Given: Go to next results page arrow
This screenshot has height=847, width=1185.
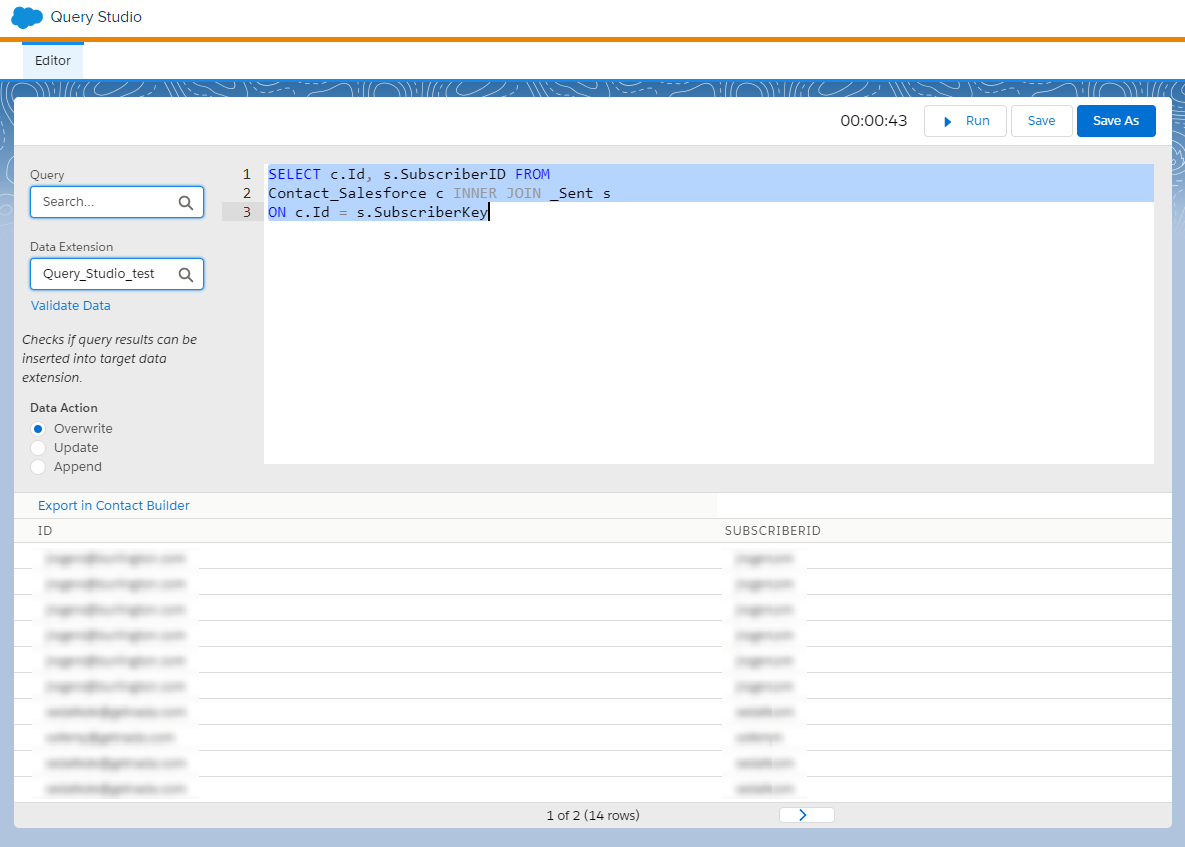Looking at the screenshot, I should (805, 815).
